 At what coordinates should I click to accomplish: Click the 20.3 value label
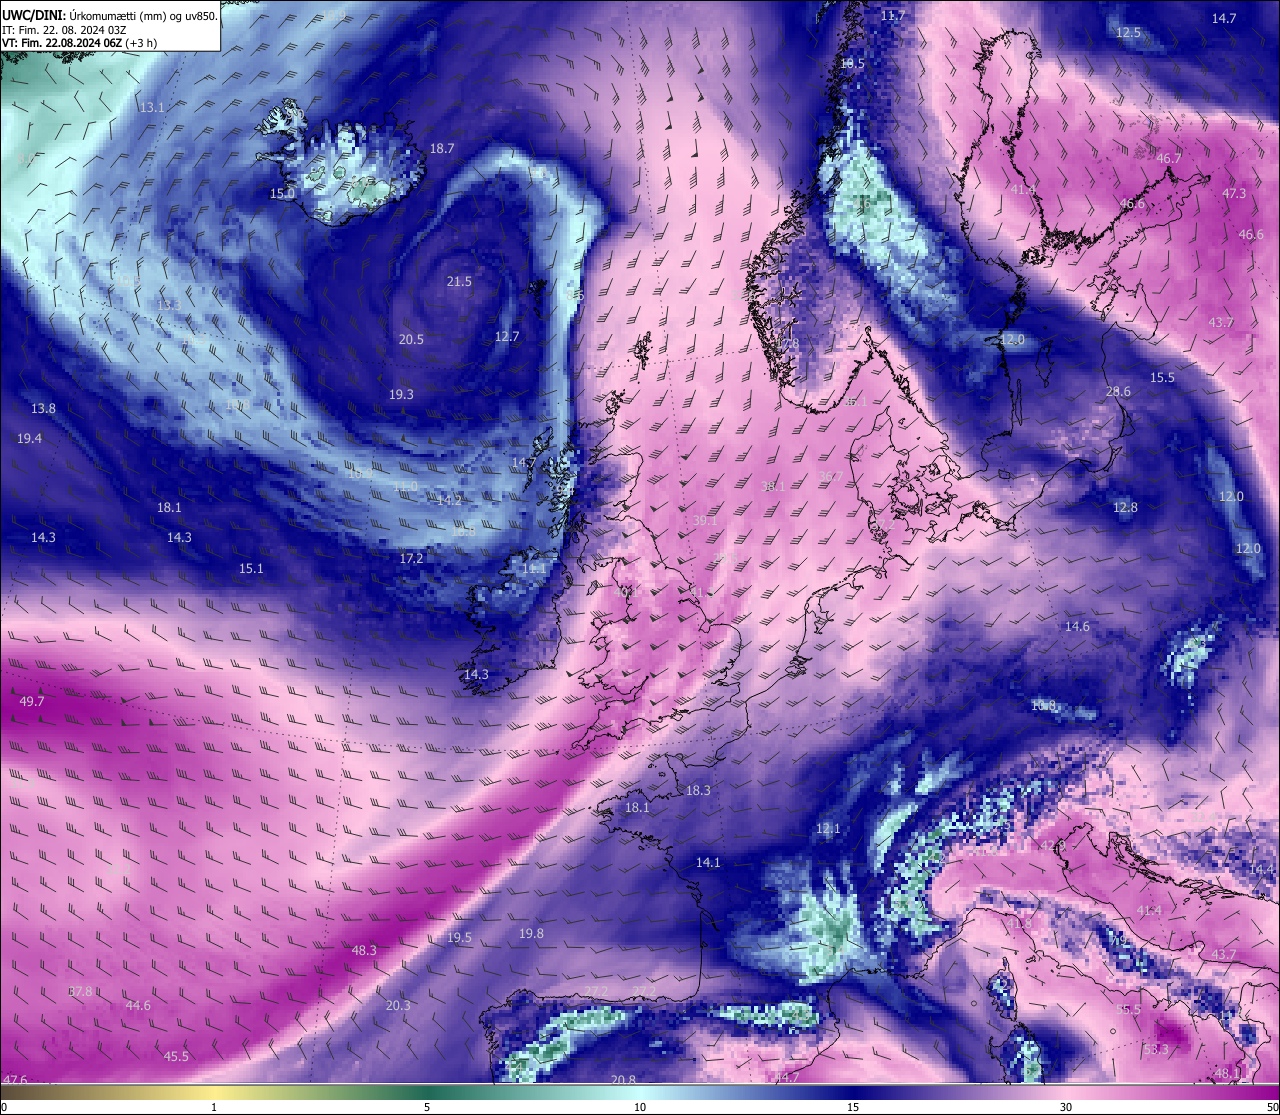coord(398,1006)
